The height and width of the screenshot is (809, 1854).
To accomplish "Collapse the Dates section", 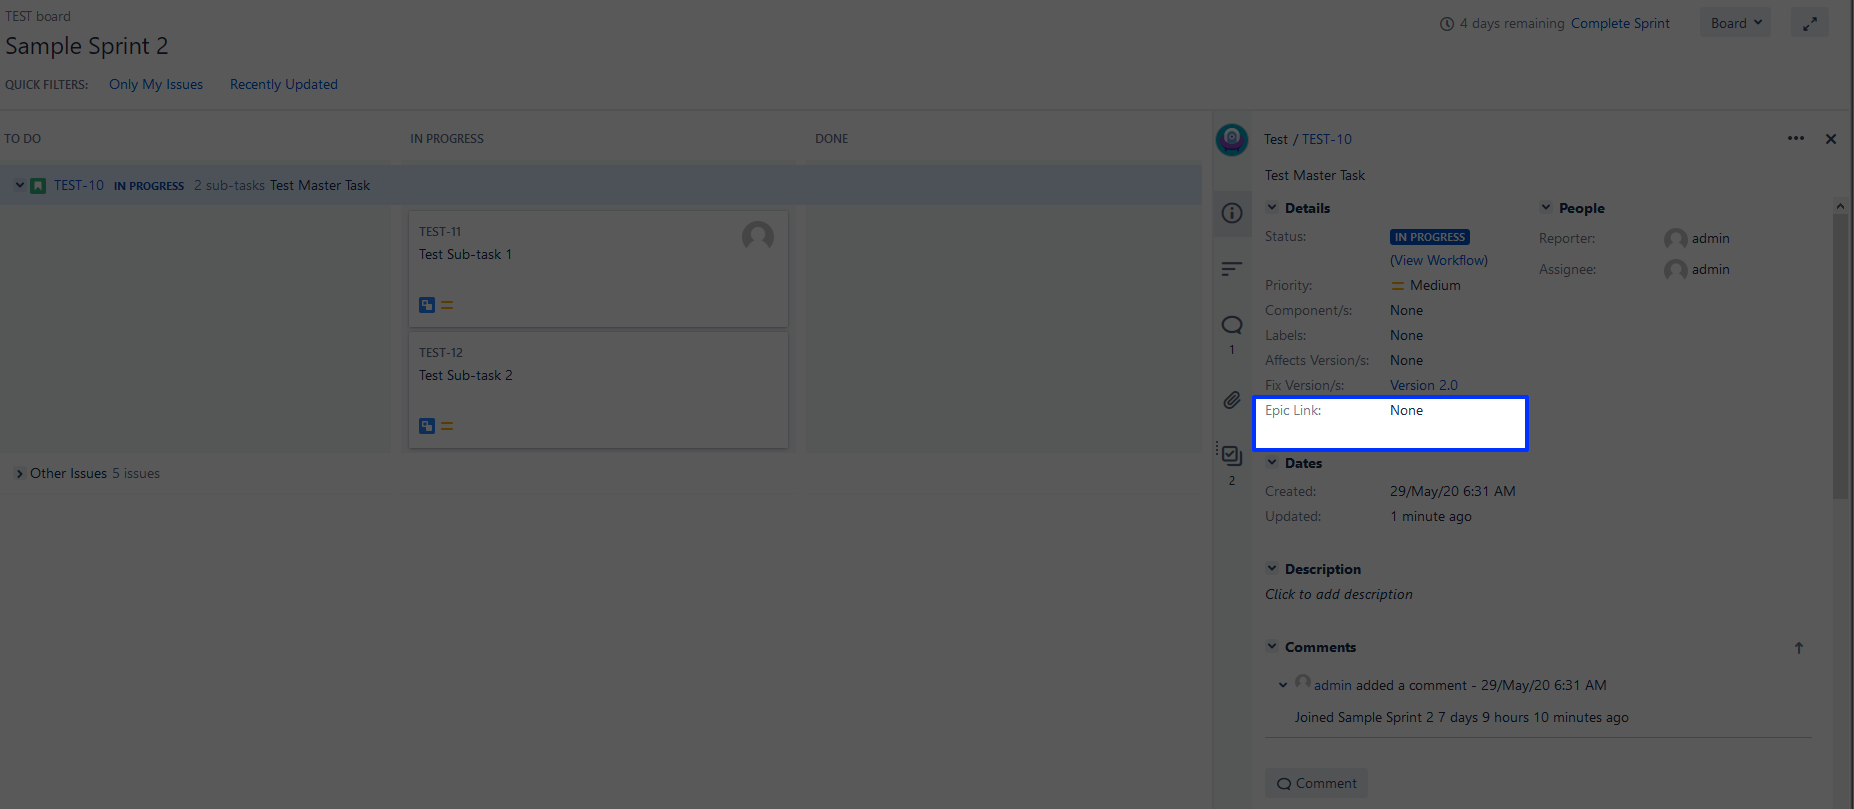I will click(x=1272, y=463).
